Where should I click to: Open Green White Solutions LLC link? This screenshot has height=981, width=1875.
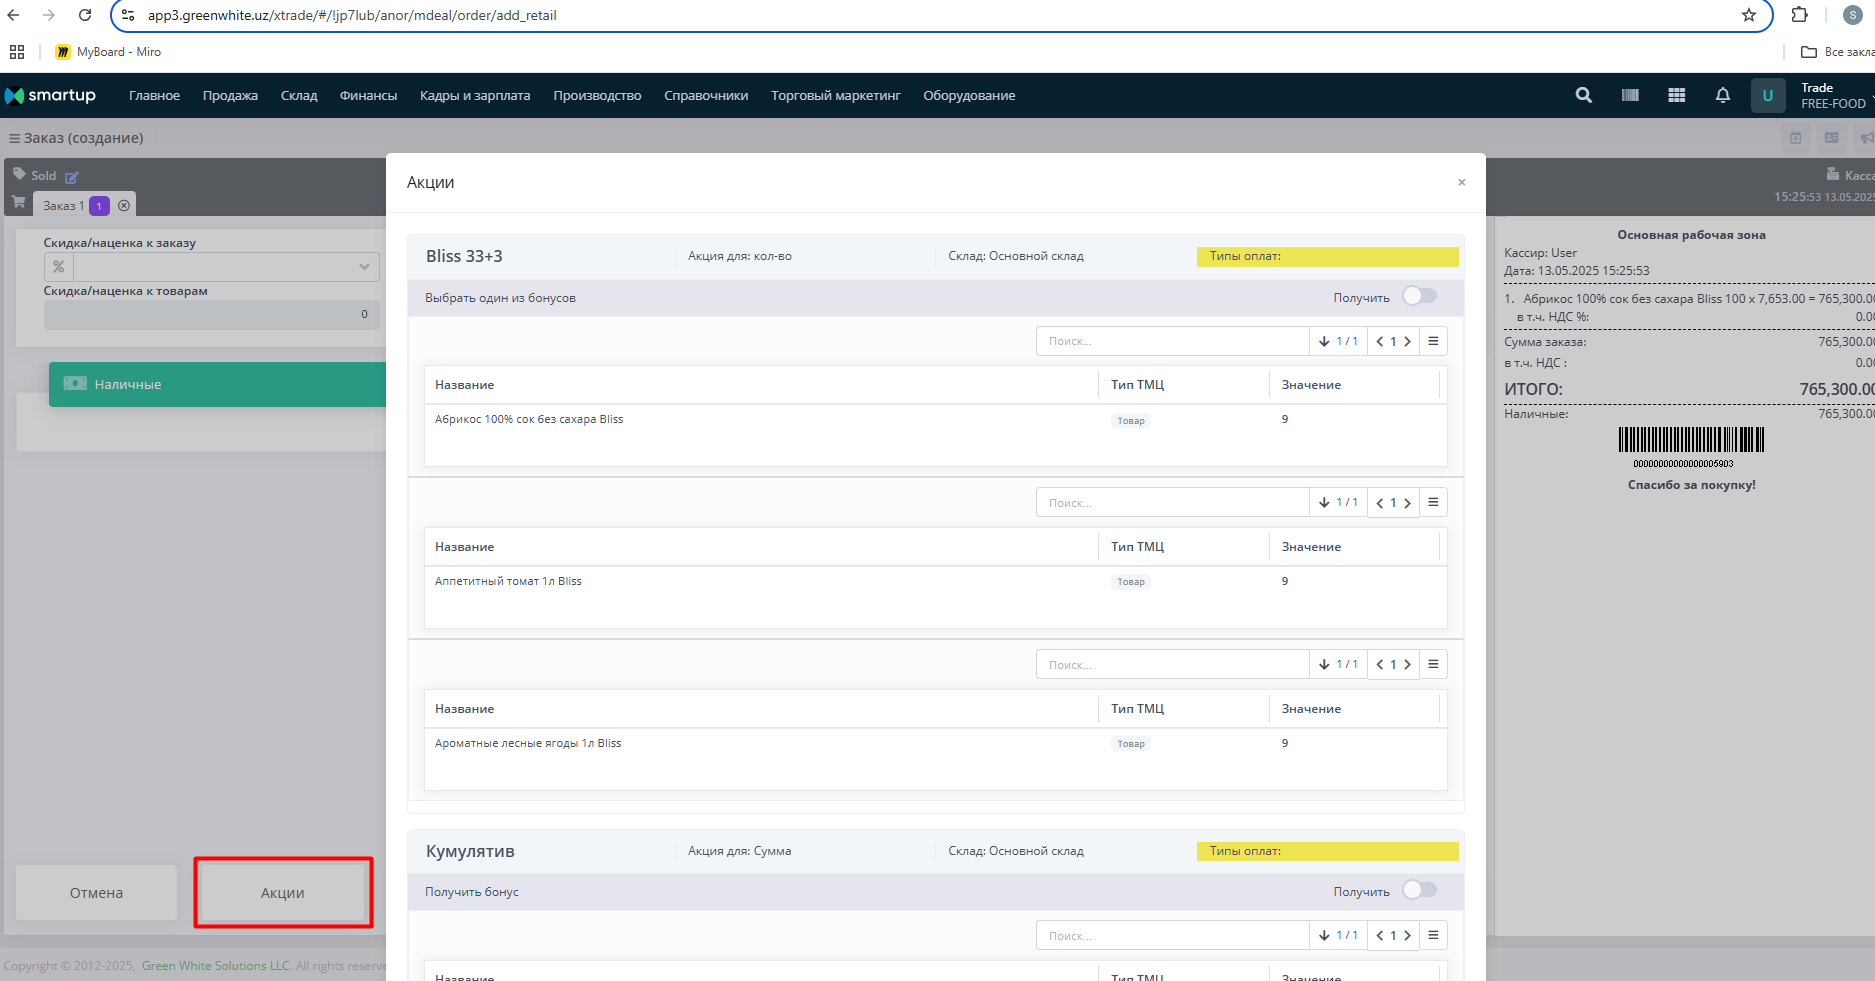pyautogui.click(x=216, y=965)
